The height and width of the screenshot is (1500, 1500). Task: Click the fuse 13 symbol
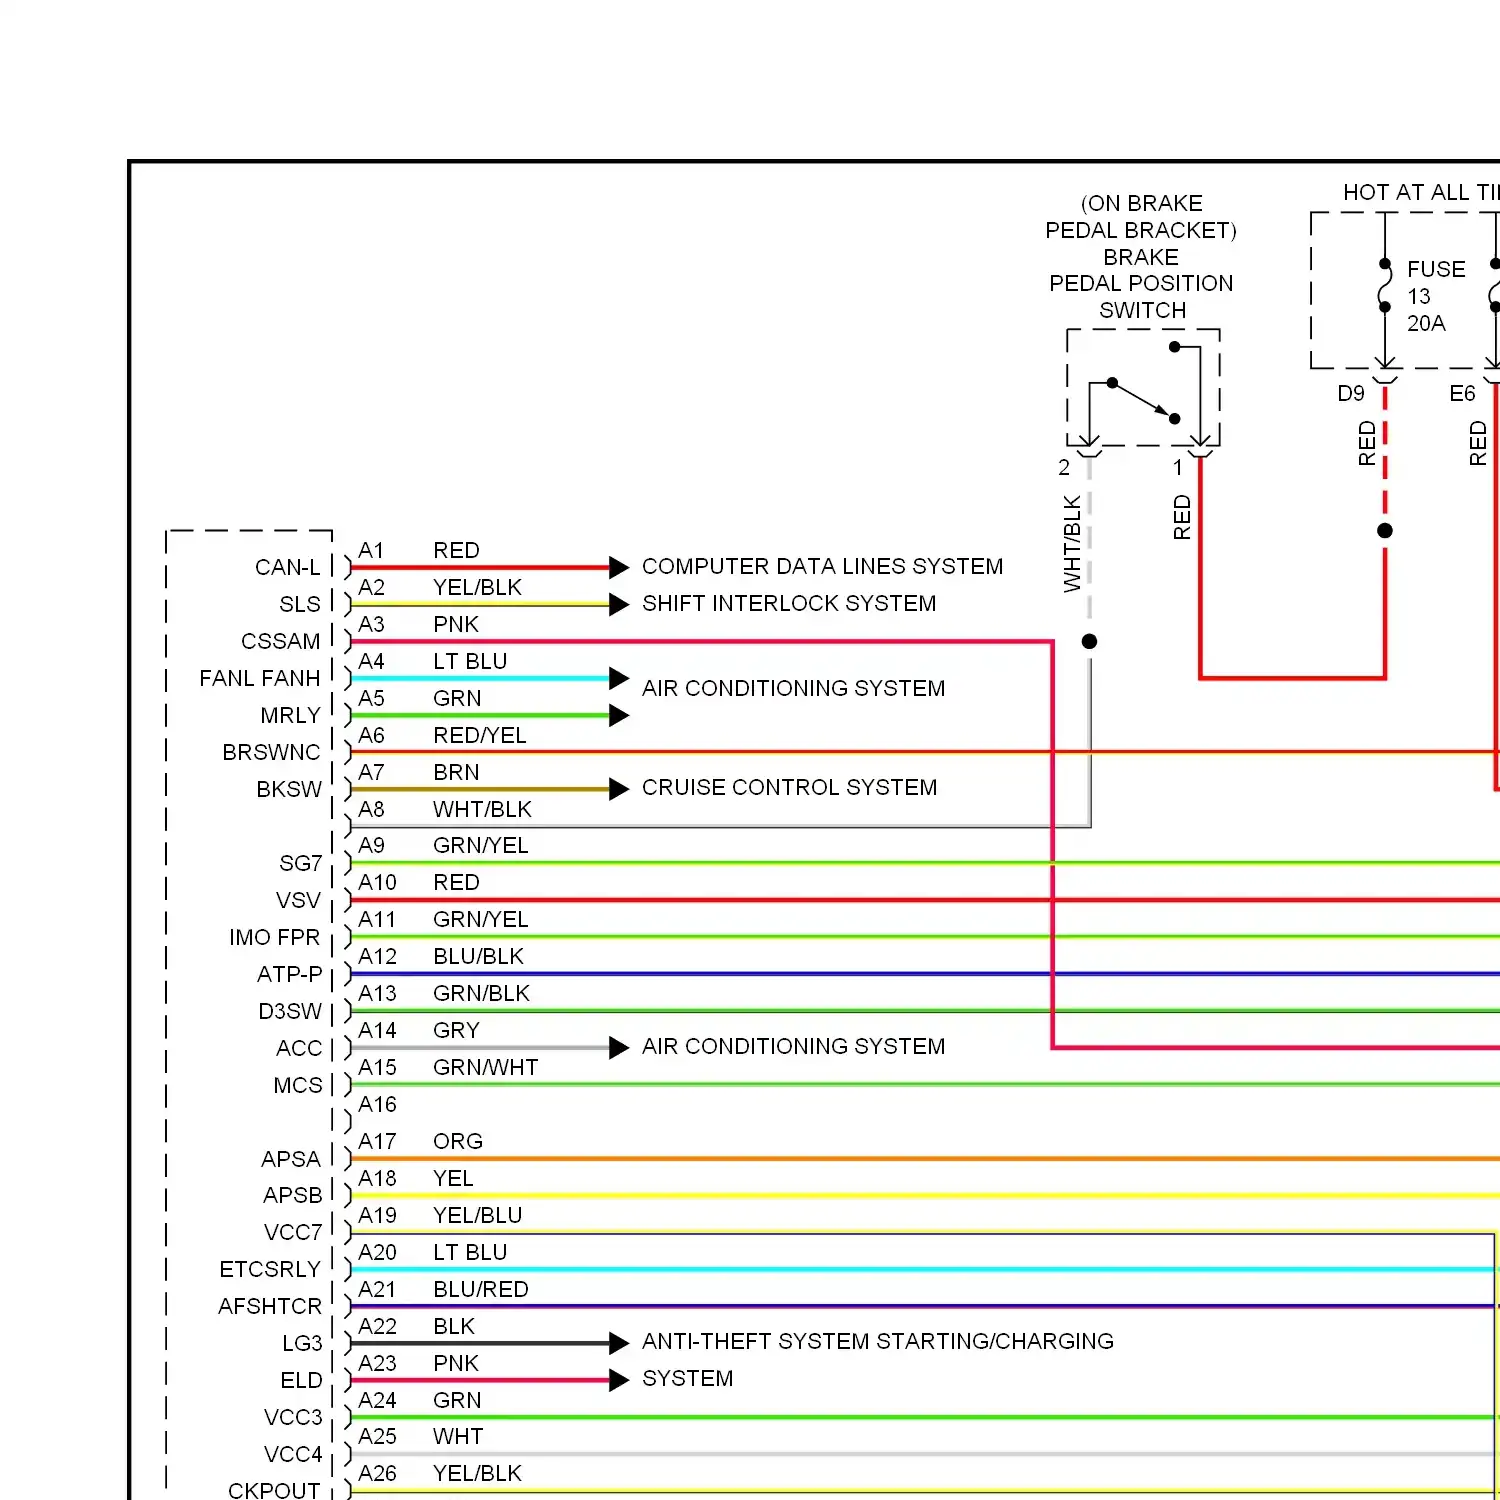pyautogui.click(x=1385, y=287)
